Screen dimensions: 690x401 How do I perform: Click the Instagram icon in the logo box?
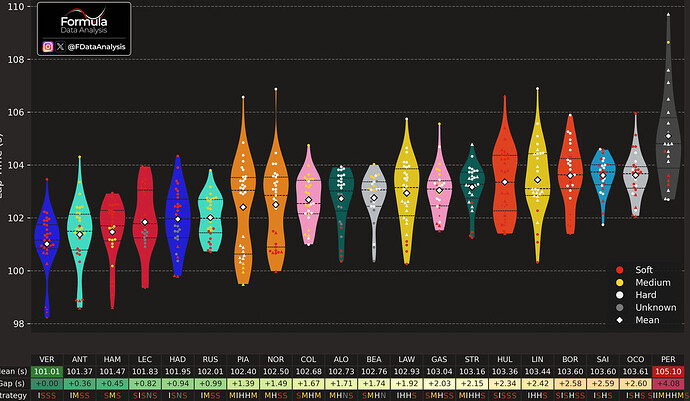48,47
